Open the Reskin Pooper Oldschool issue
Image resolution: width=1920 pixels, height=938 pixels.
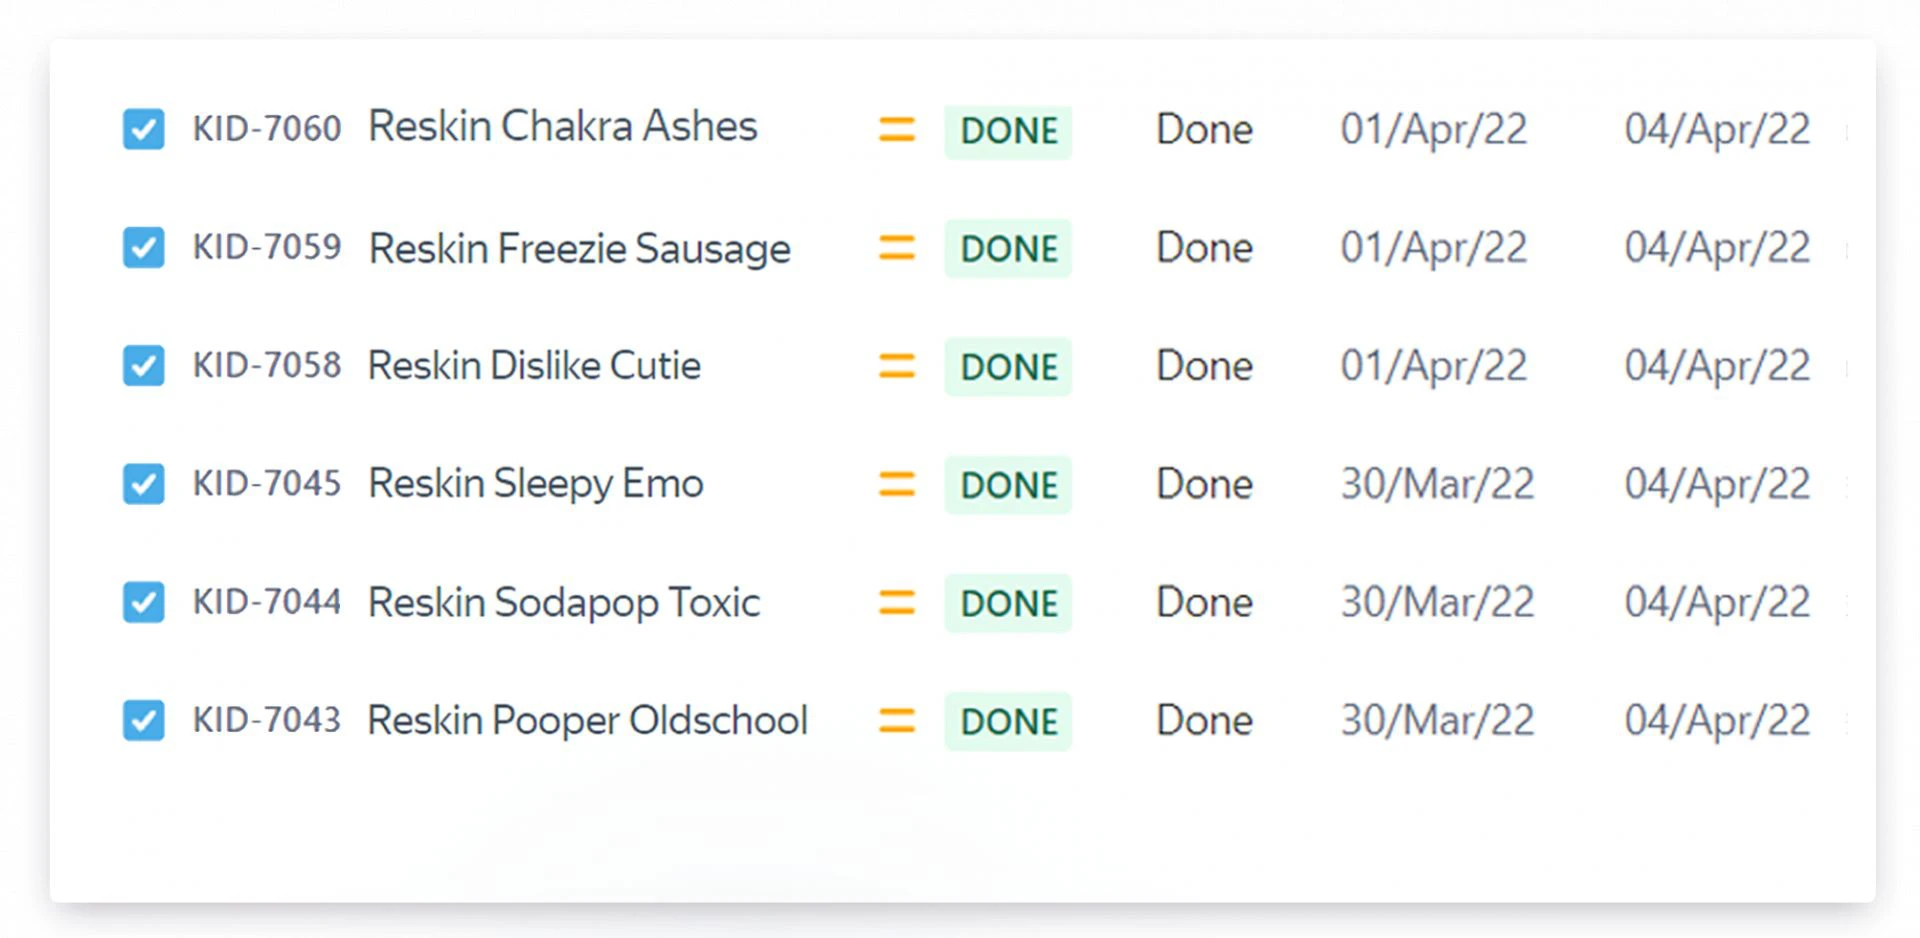pyautogui.click(x=587, y=720)
